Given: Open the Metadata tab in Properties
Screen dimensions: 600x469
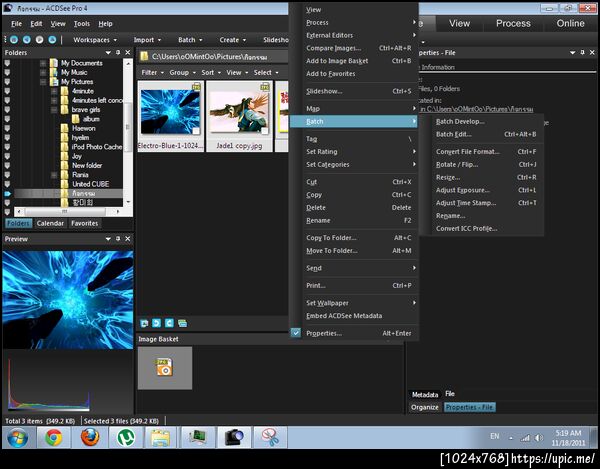Looking at the screenshot, I should point(425,394).
